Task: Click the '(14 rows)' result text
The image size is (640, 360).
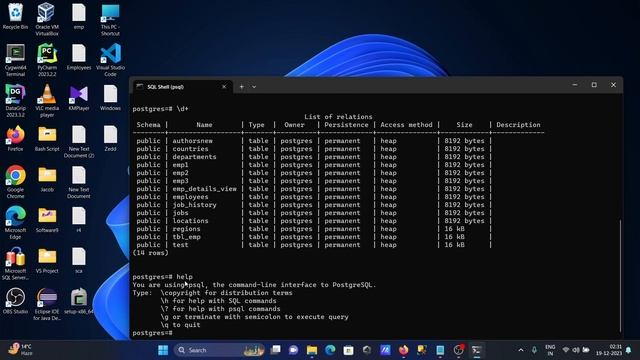Action: coord(150,253)
